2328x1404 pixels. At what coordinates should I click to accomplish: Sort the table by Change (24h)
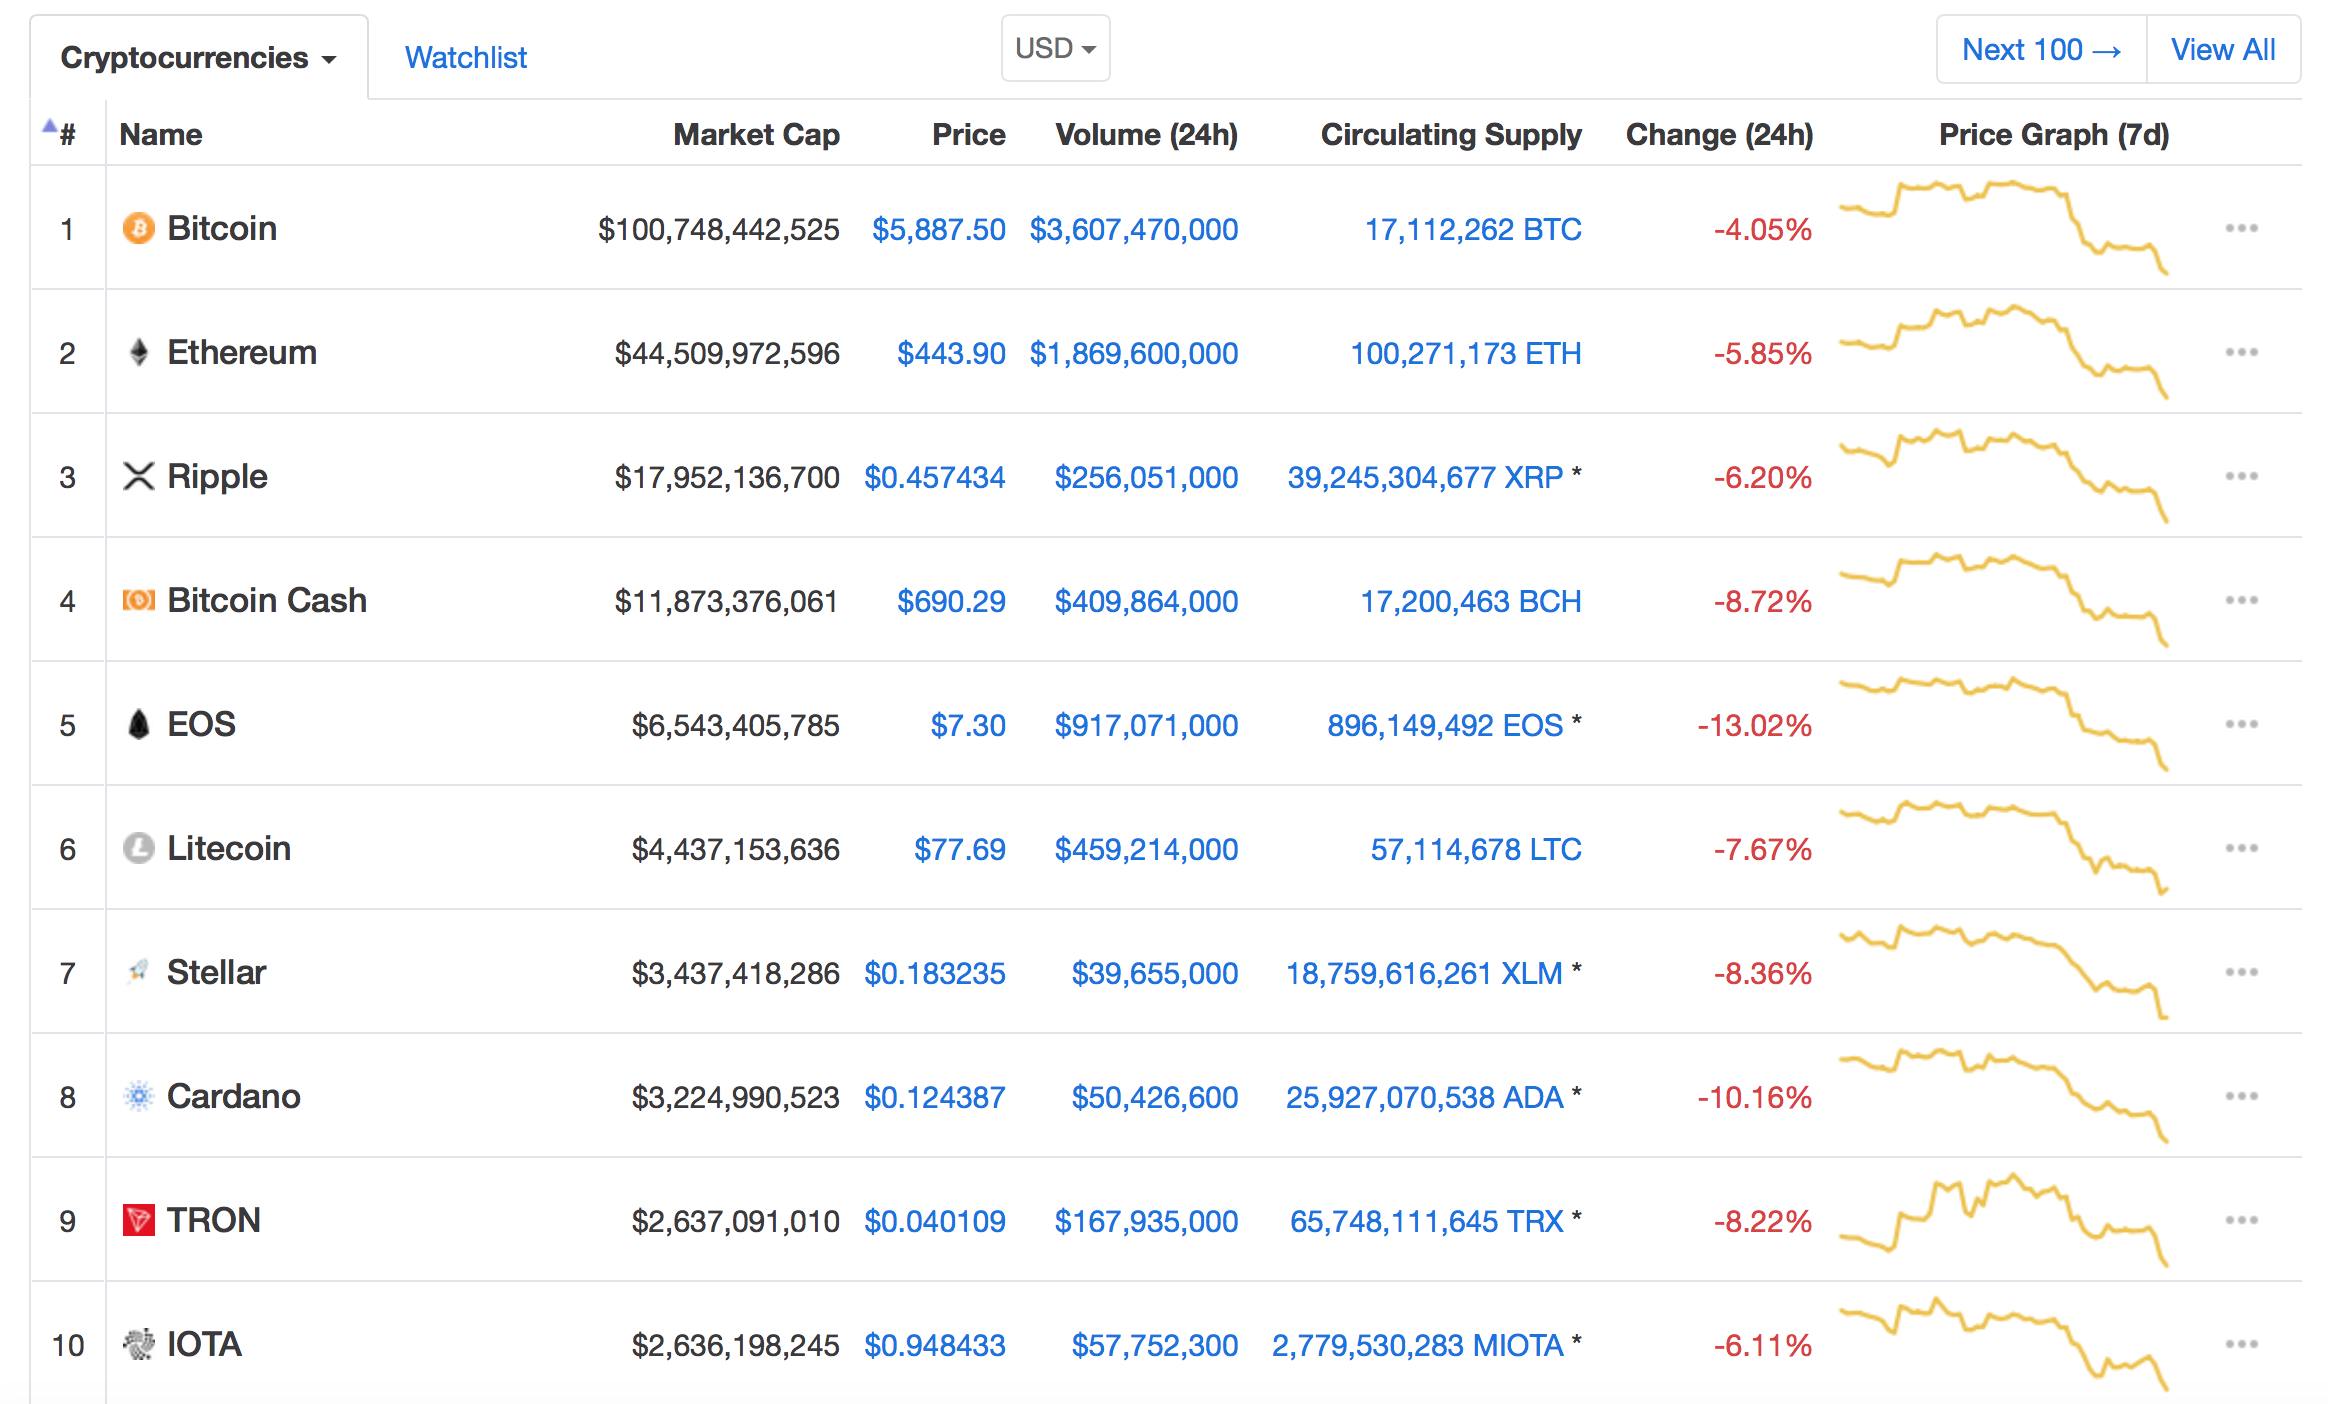pyautogui.click(x=1719, y=134)
